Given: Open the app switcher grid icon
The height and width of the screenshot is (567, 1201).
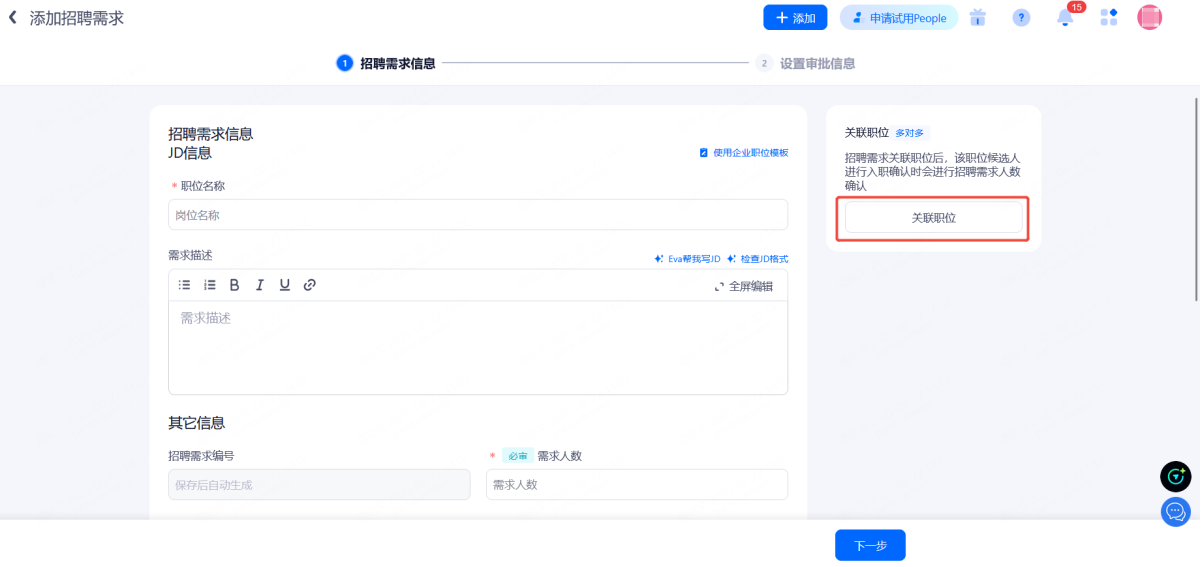Looking at the screenshot, I should pos(1108,18).
